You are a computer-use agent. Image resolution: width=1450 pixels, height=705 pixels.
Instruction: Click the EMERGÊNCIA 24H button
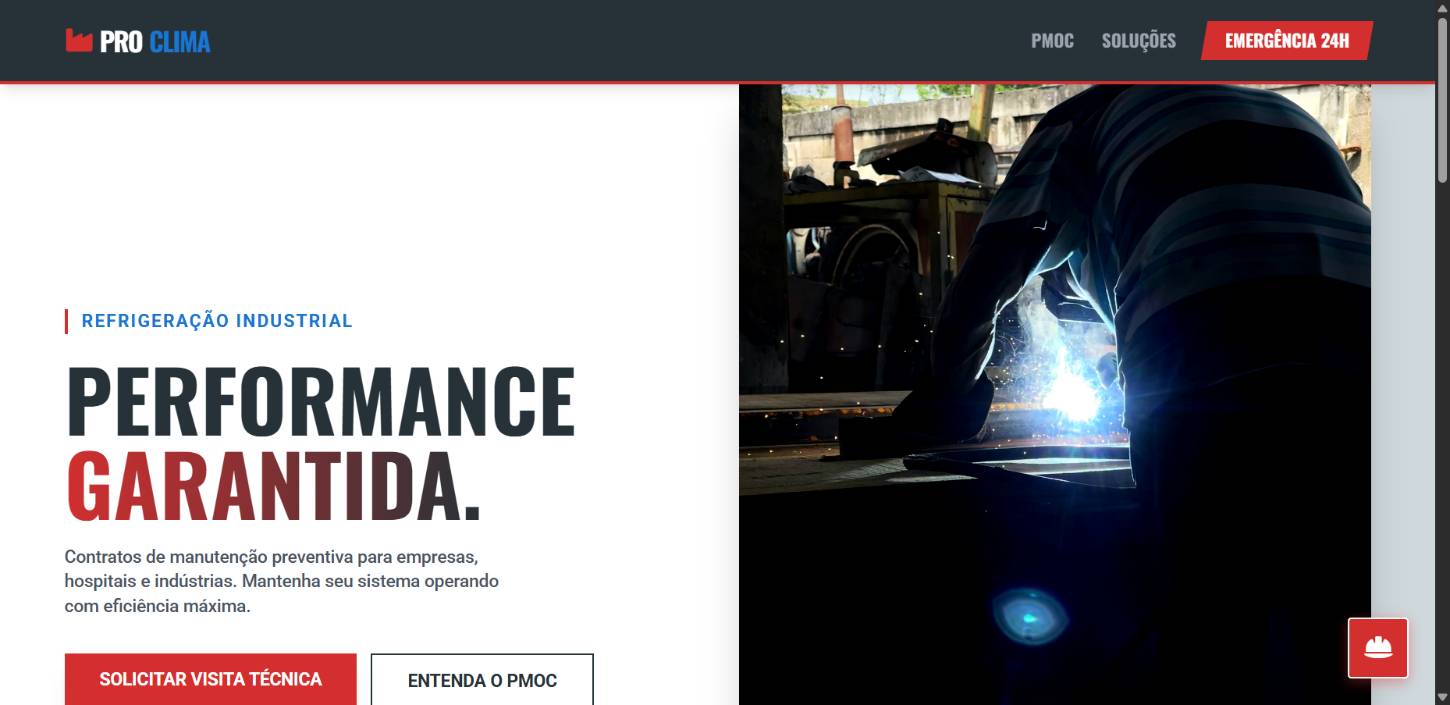click(x=1287, y=41)
